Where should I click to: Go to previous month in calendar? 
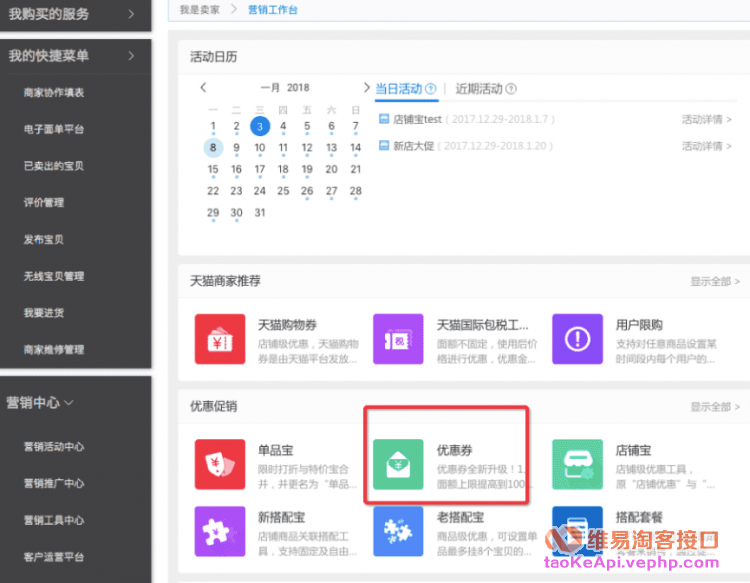click(x=203, y=87)
